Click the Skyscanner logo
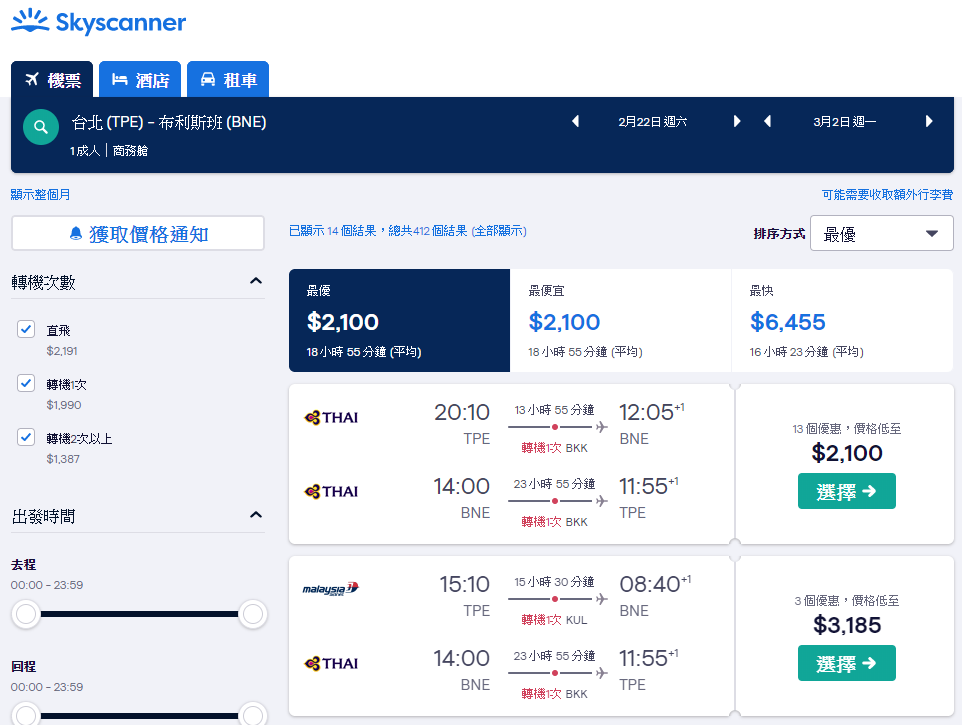 point(98,22)
